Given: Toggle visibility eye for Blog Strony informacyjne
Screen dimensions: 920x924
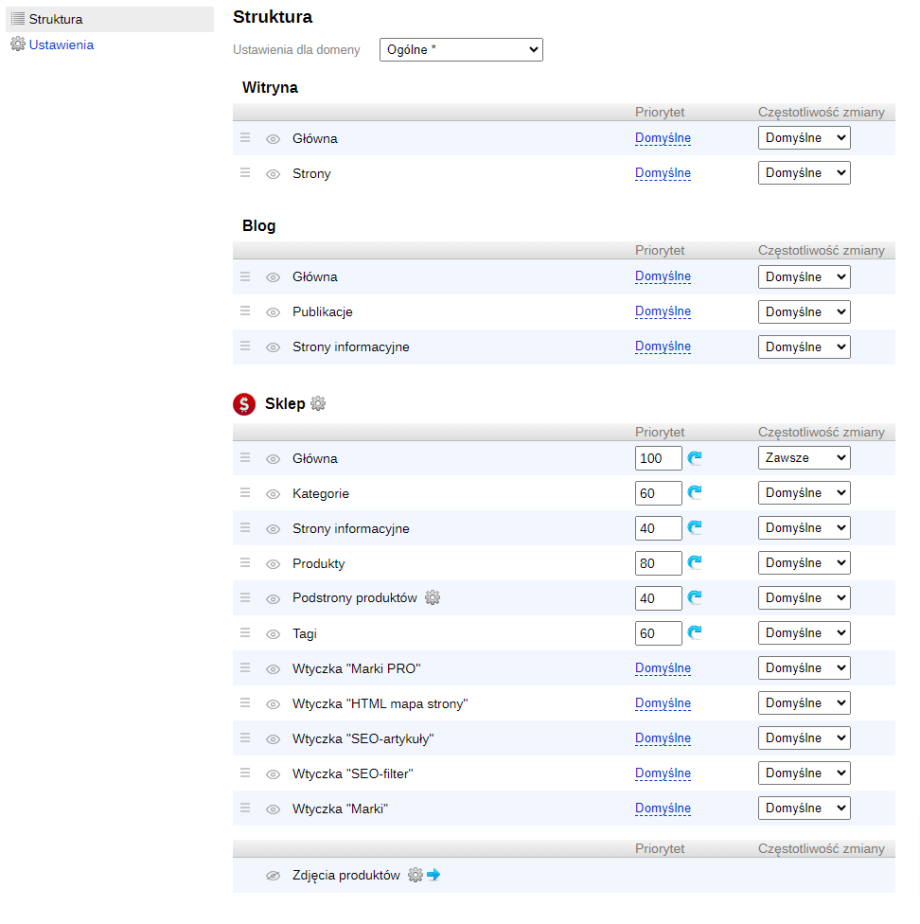Looking at the screenshot, I should [x=273, y=347].
